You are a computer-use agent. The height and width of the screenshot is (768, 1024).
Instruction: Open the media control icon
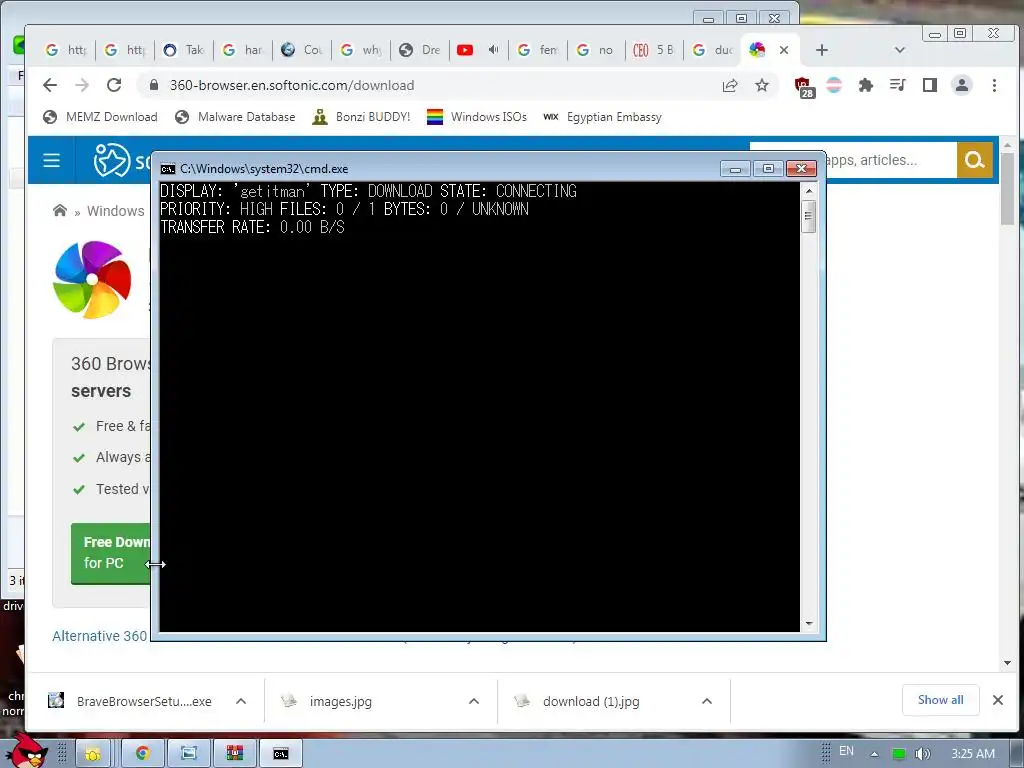pyautogui.click(x=898, y=85)
